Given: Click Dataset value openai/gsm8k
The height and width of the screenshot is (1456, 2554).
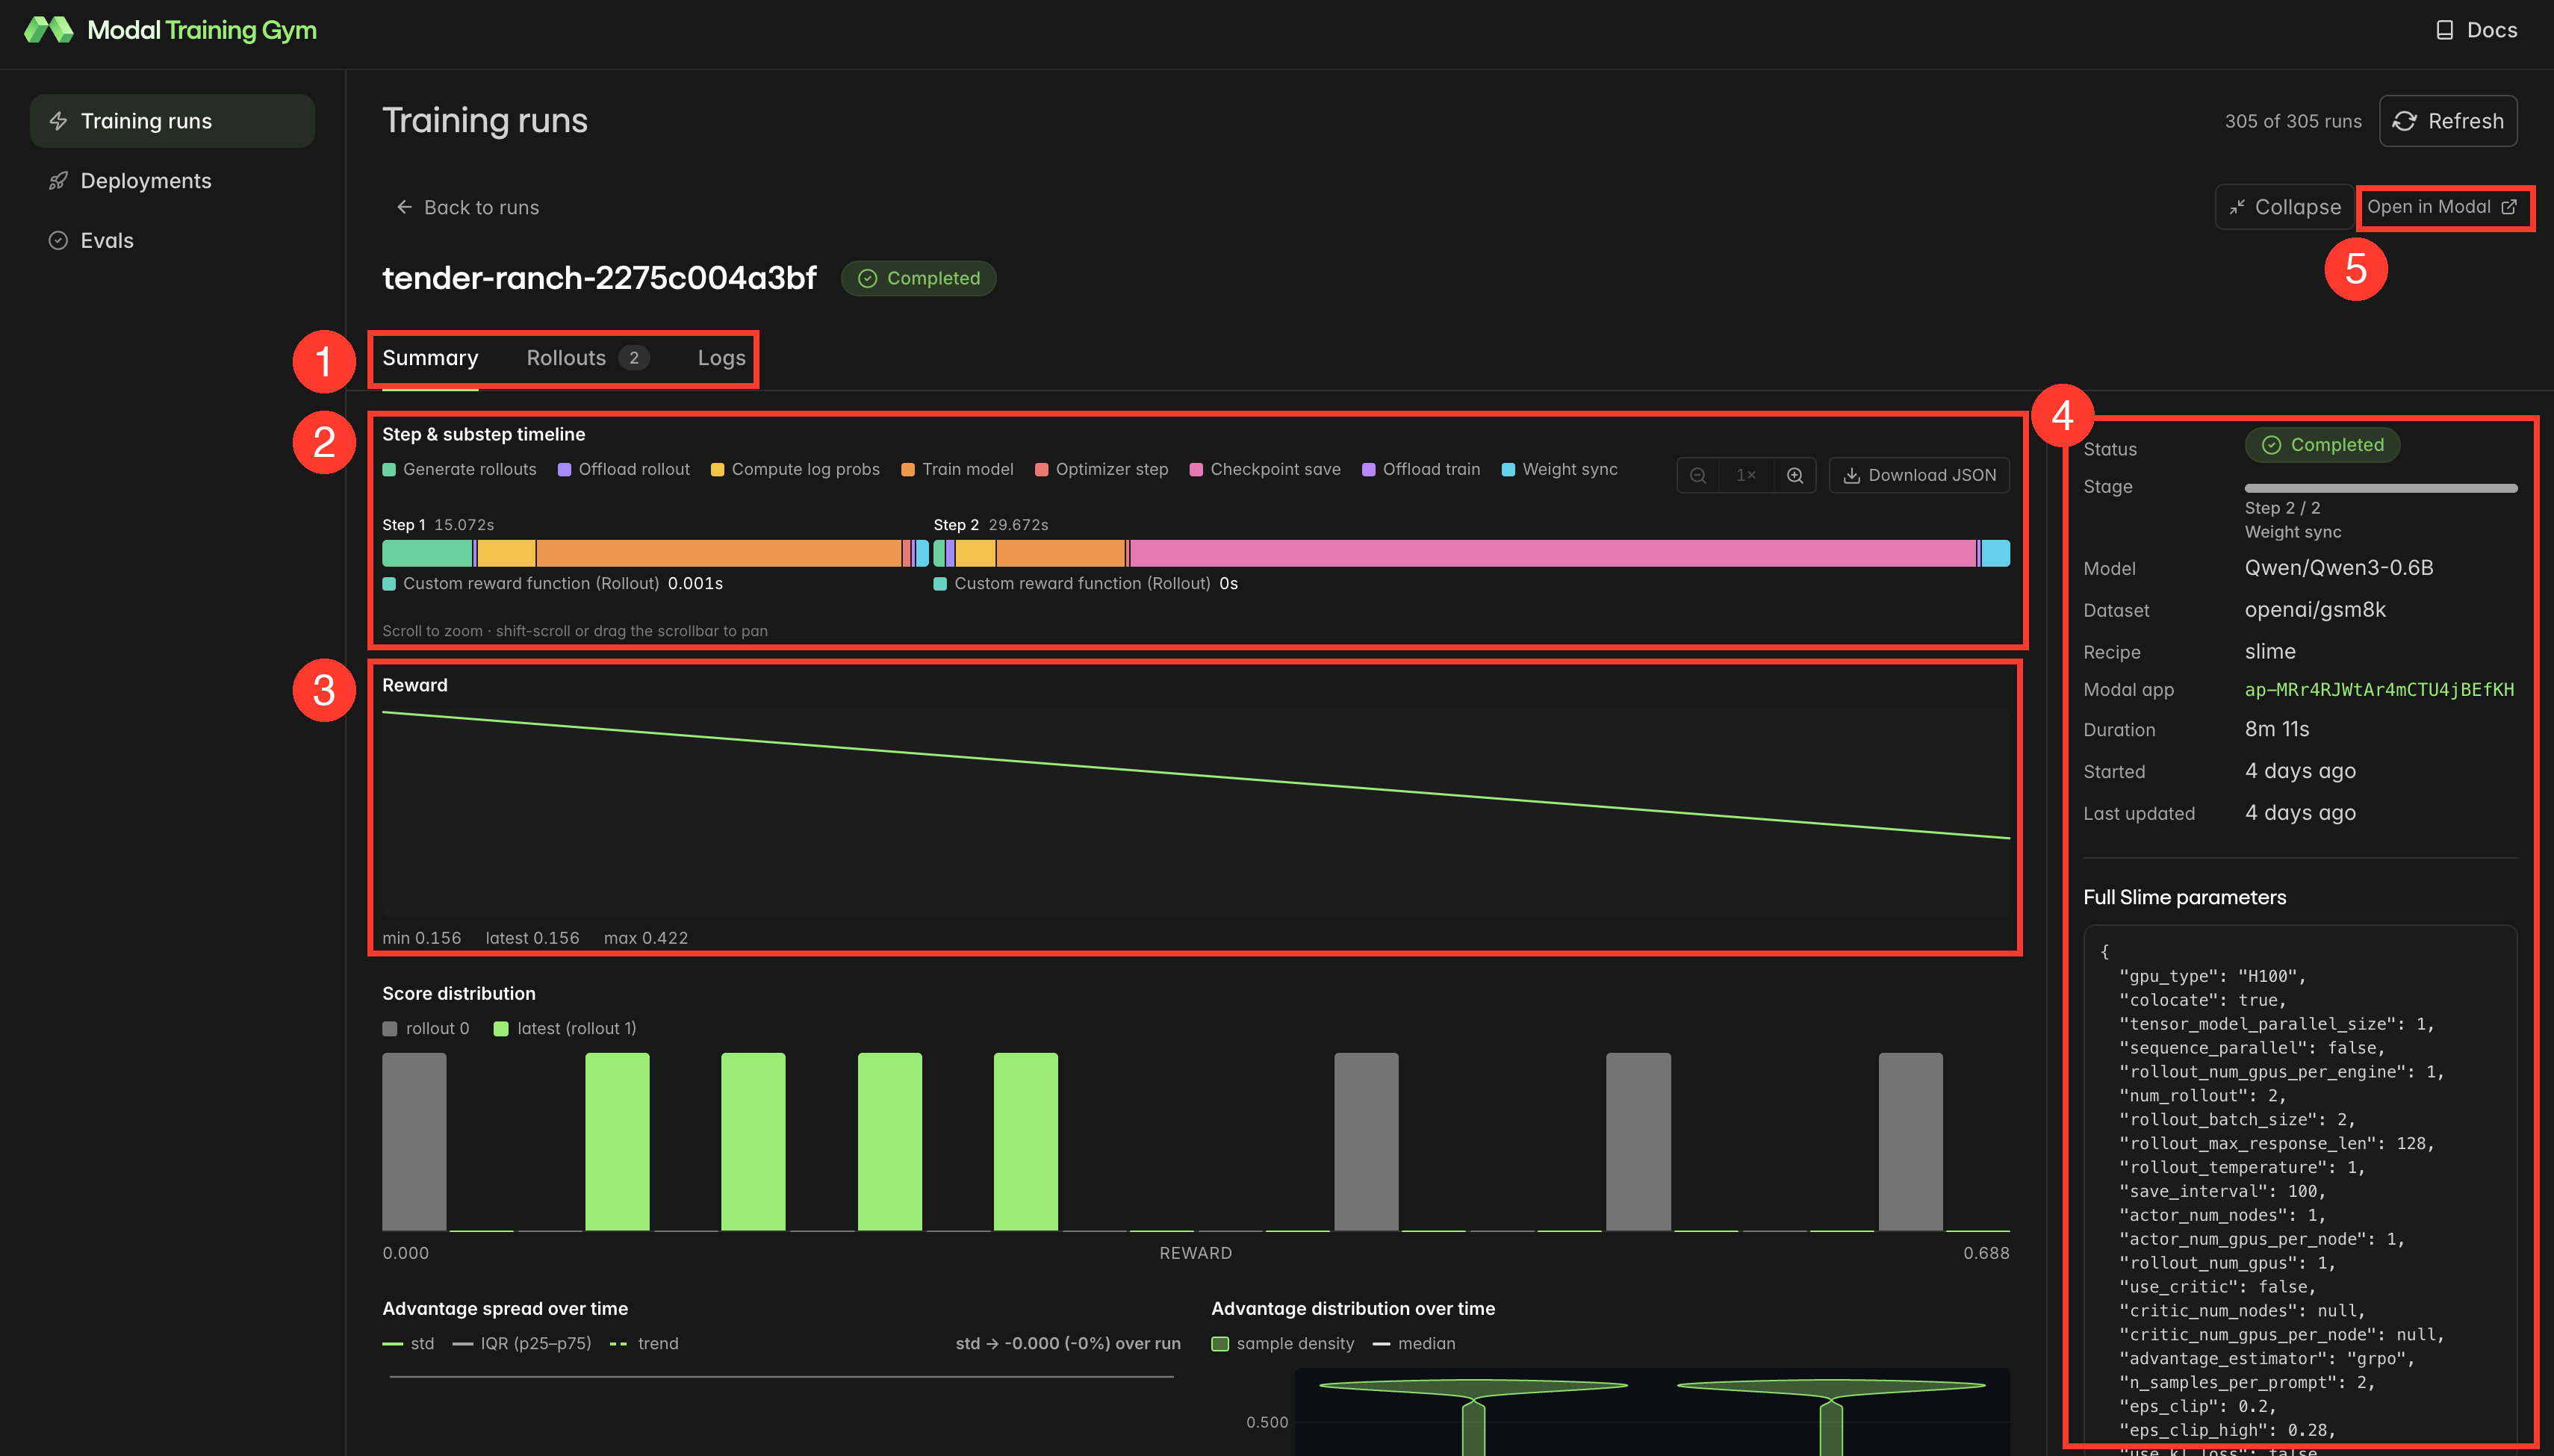Looking at the screenshot, I should (x=2315, y=610).
